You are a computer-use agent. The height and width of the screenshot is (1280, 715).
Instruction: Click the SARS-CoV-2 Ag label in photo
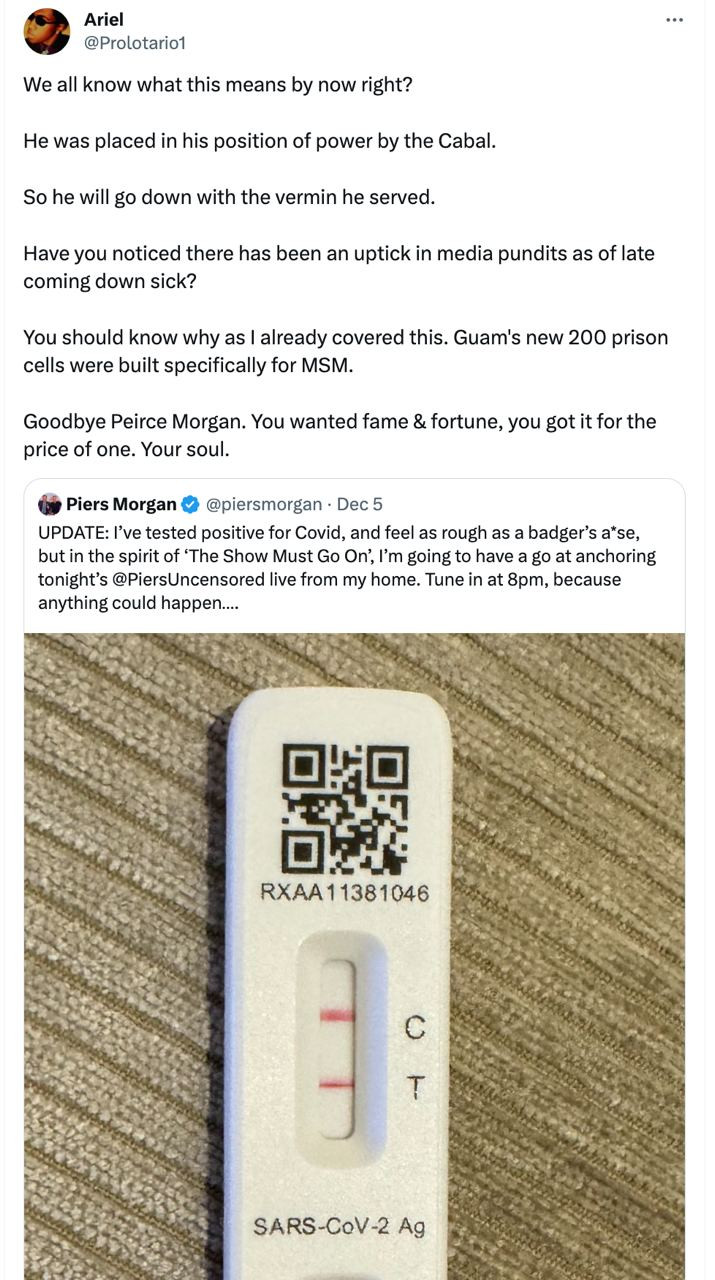[339, 1225]
